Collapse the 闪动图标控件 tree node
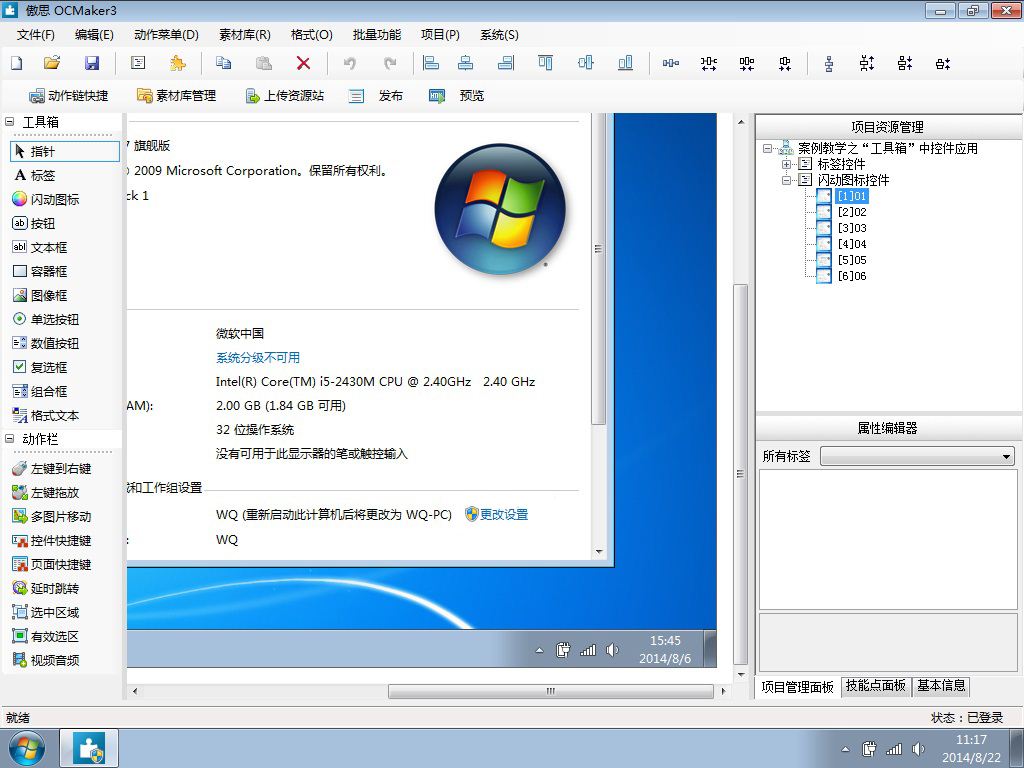The image size is (1024, 768). 787,180
